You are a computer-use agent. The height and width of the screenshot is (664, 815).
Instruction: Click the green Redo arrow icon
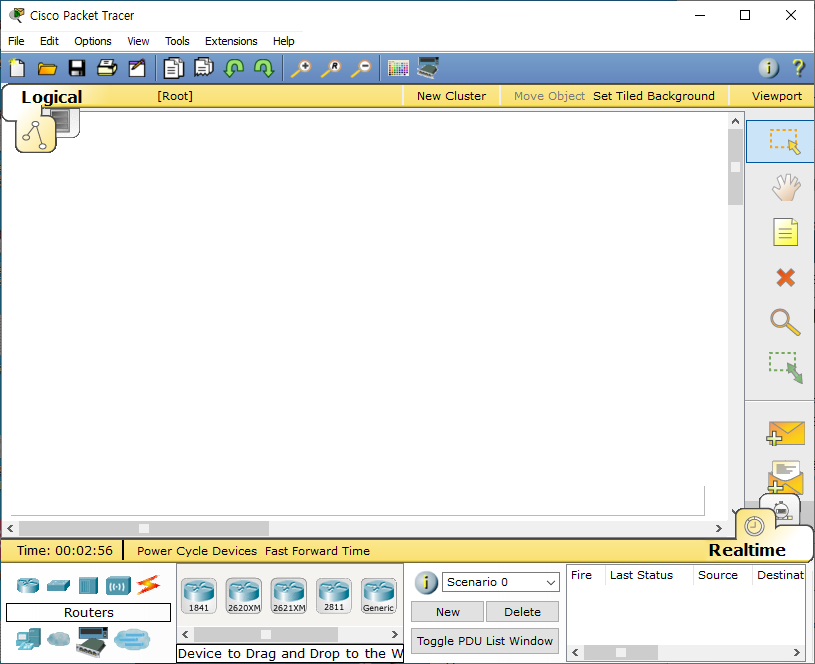coord(264,68)
